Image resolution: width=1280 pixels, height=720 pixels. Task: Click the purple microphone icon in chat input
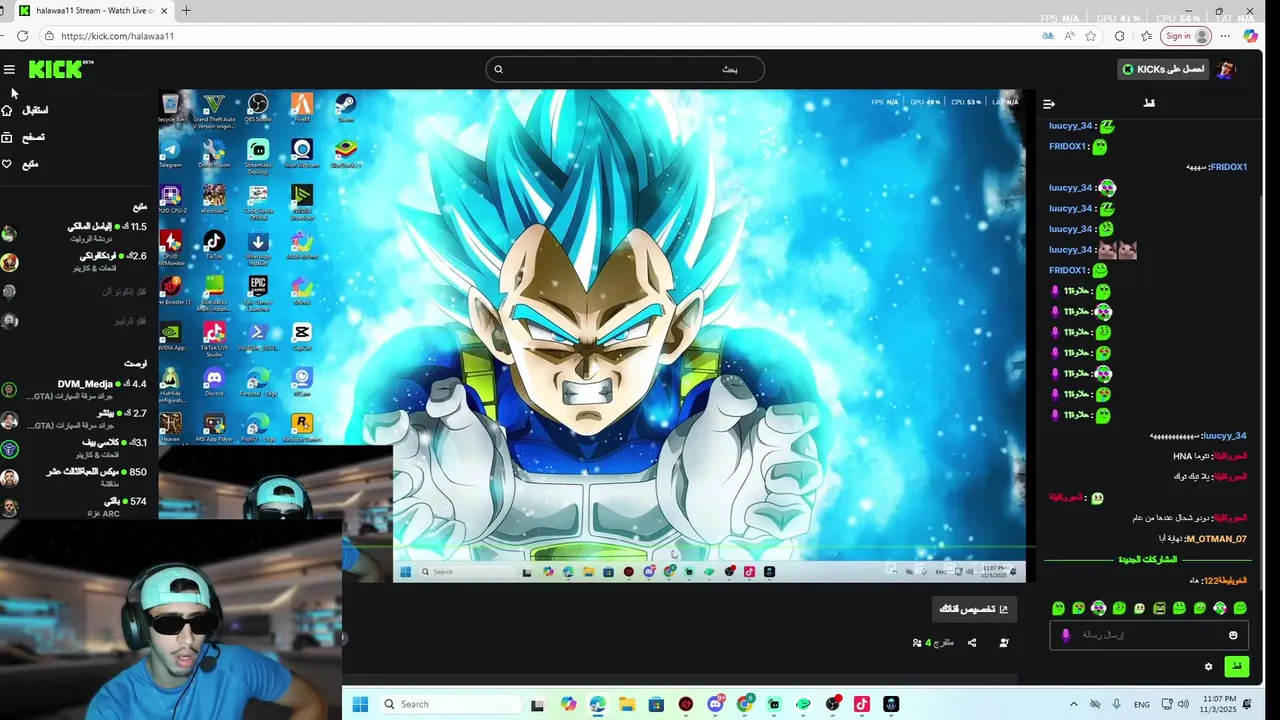(x=1065, y=635)
